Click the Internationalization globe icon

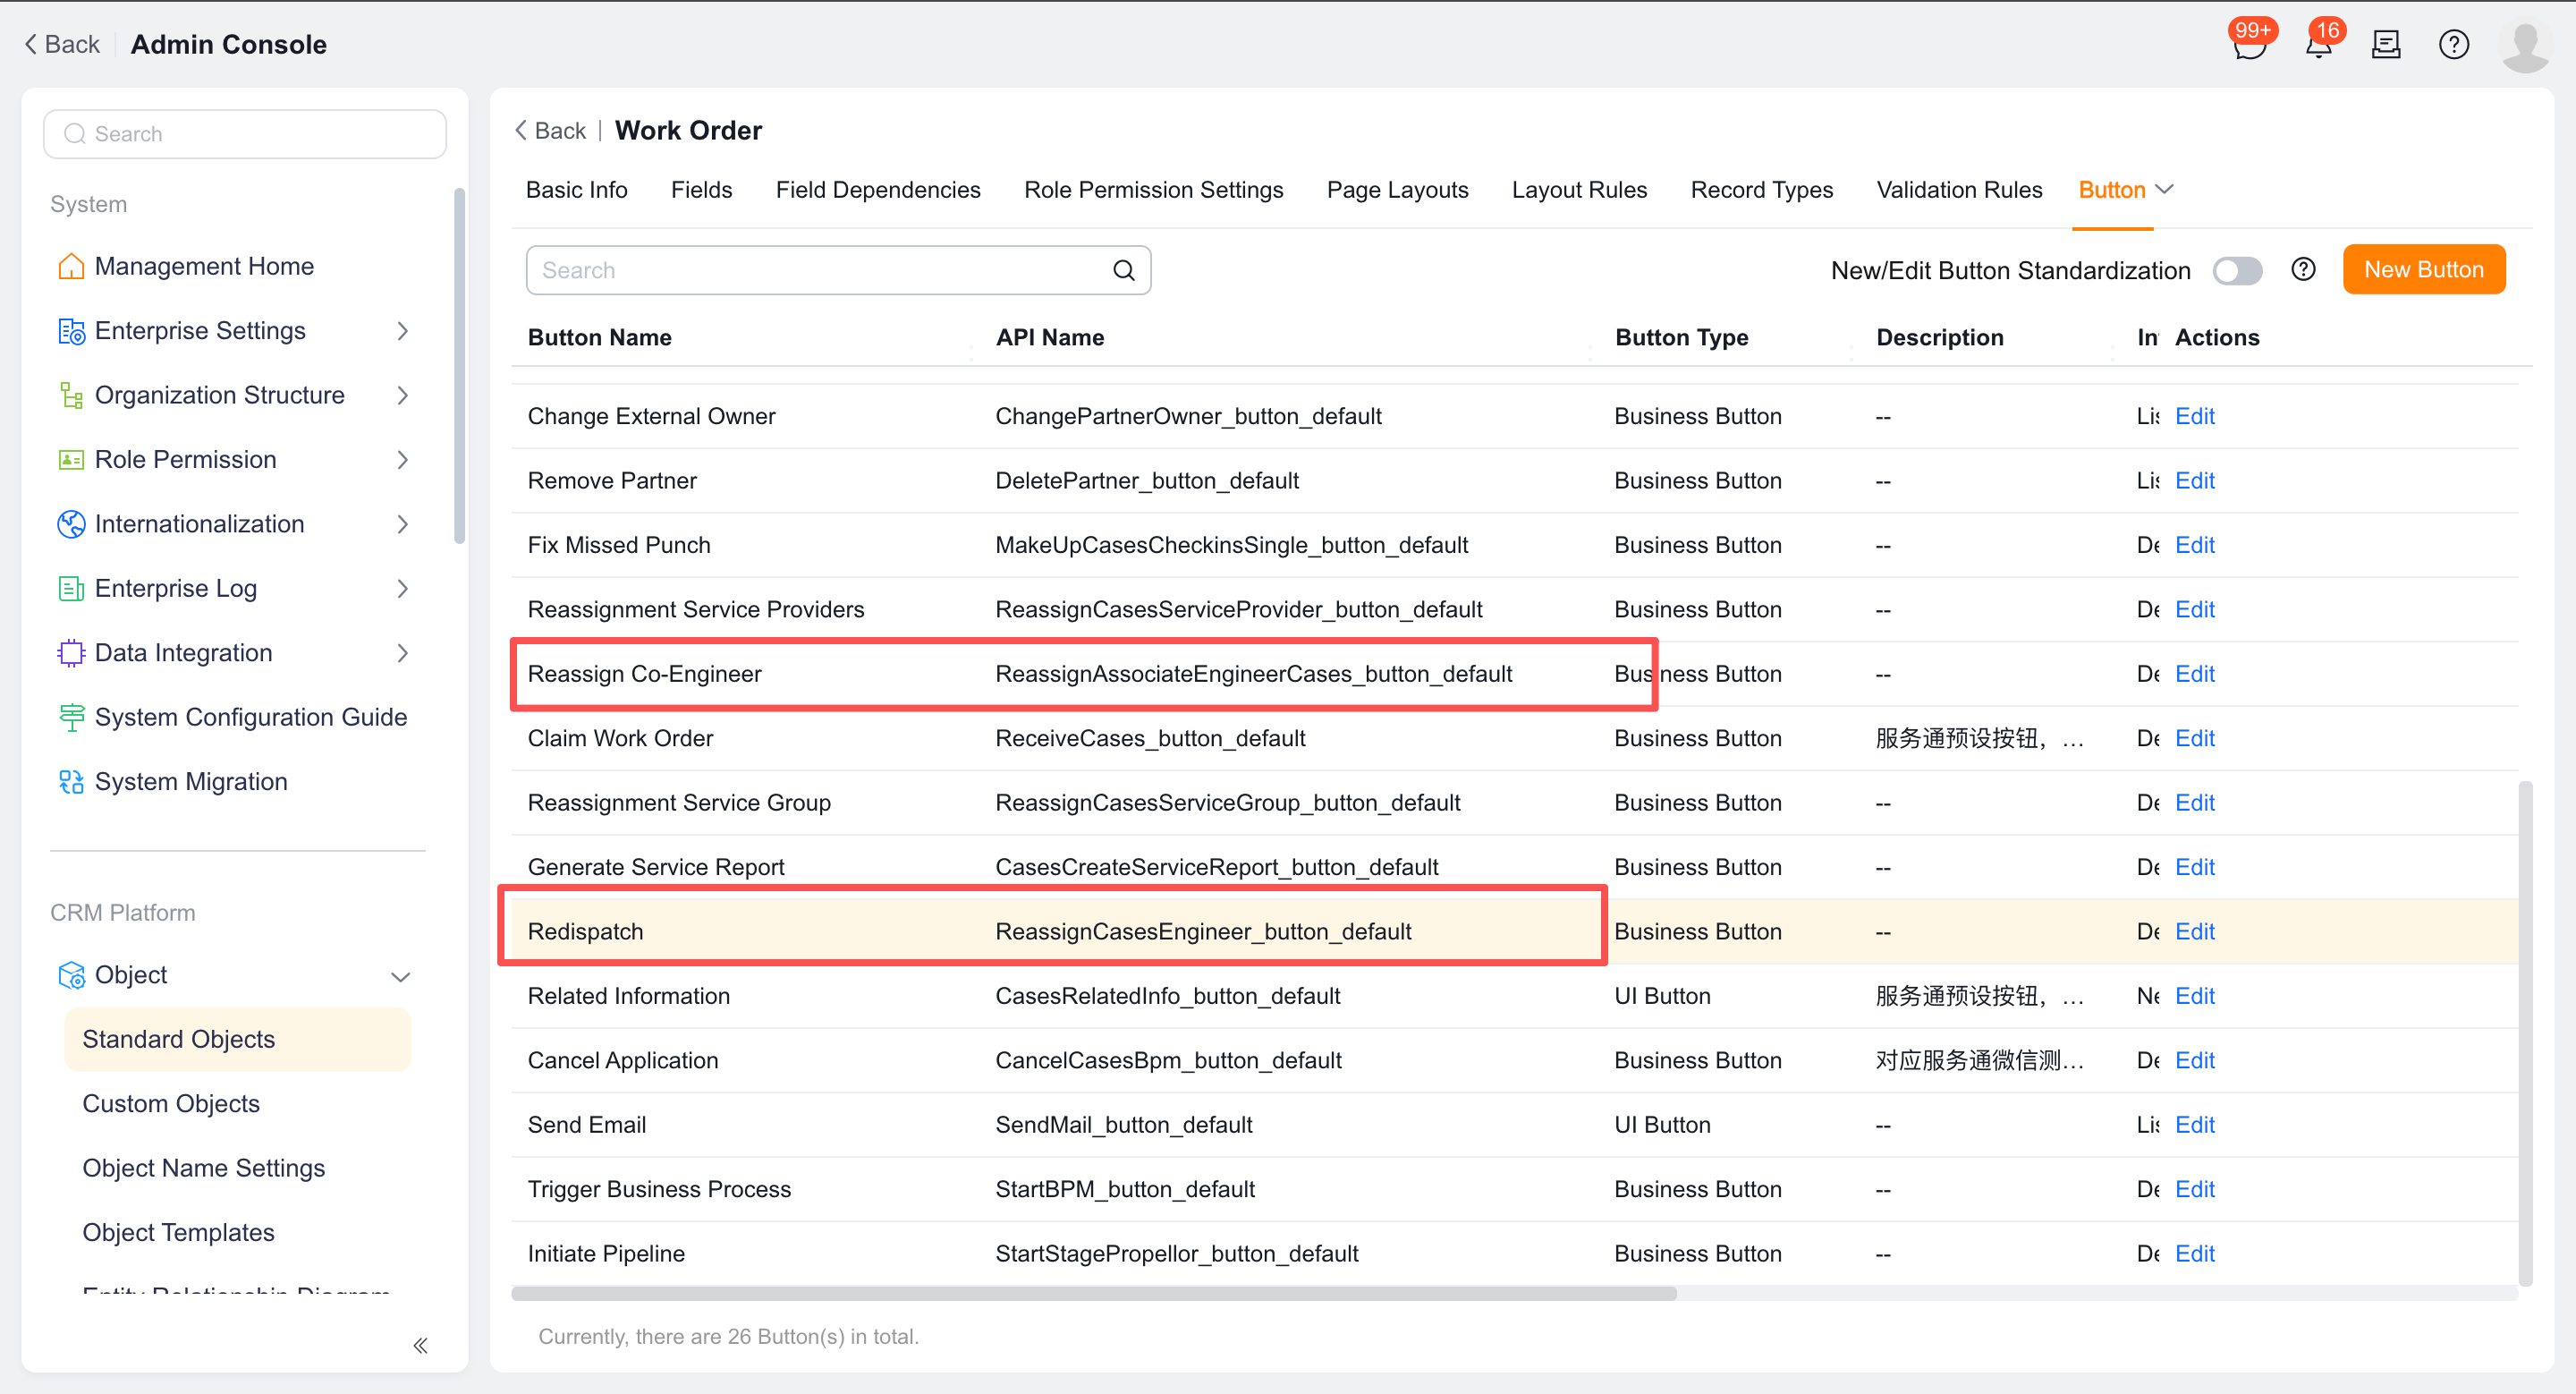(71, 524)
